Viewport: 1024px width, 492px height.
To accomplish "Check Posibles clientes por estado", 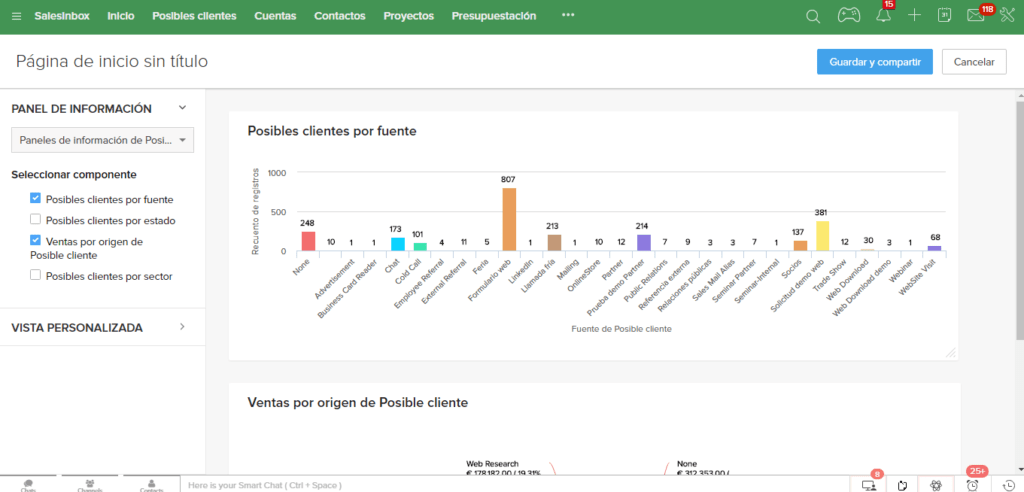I will pyautogui.click(x=35, y=219).
